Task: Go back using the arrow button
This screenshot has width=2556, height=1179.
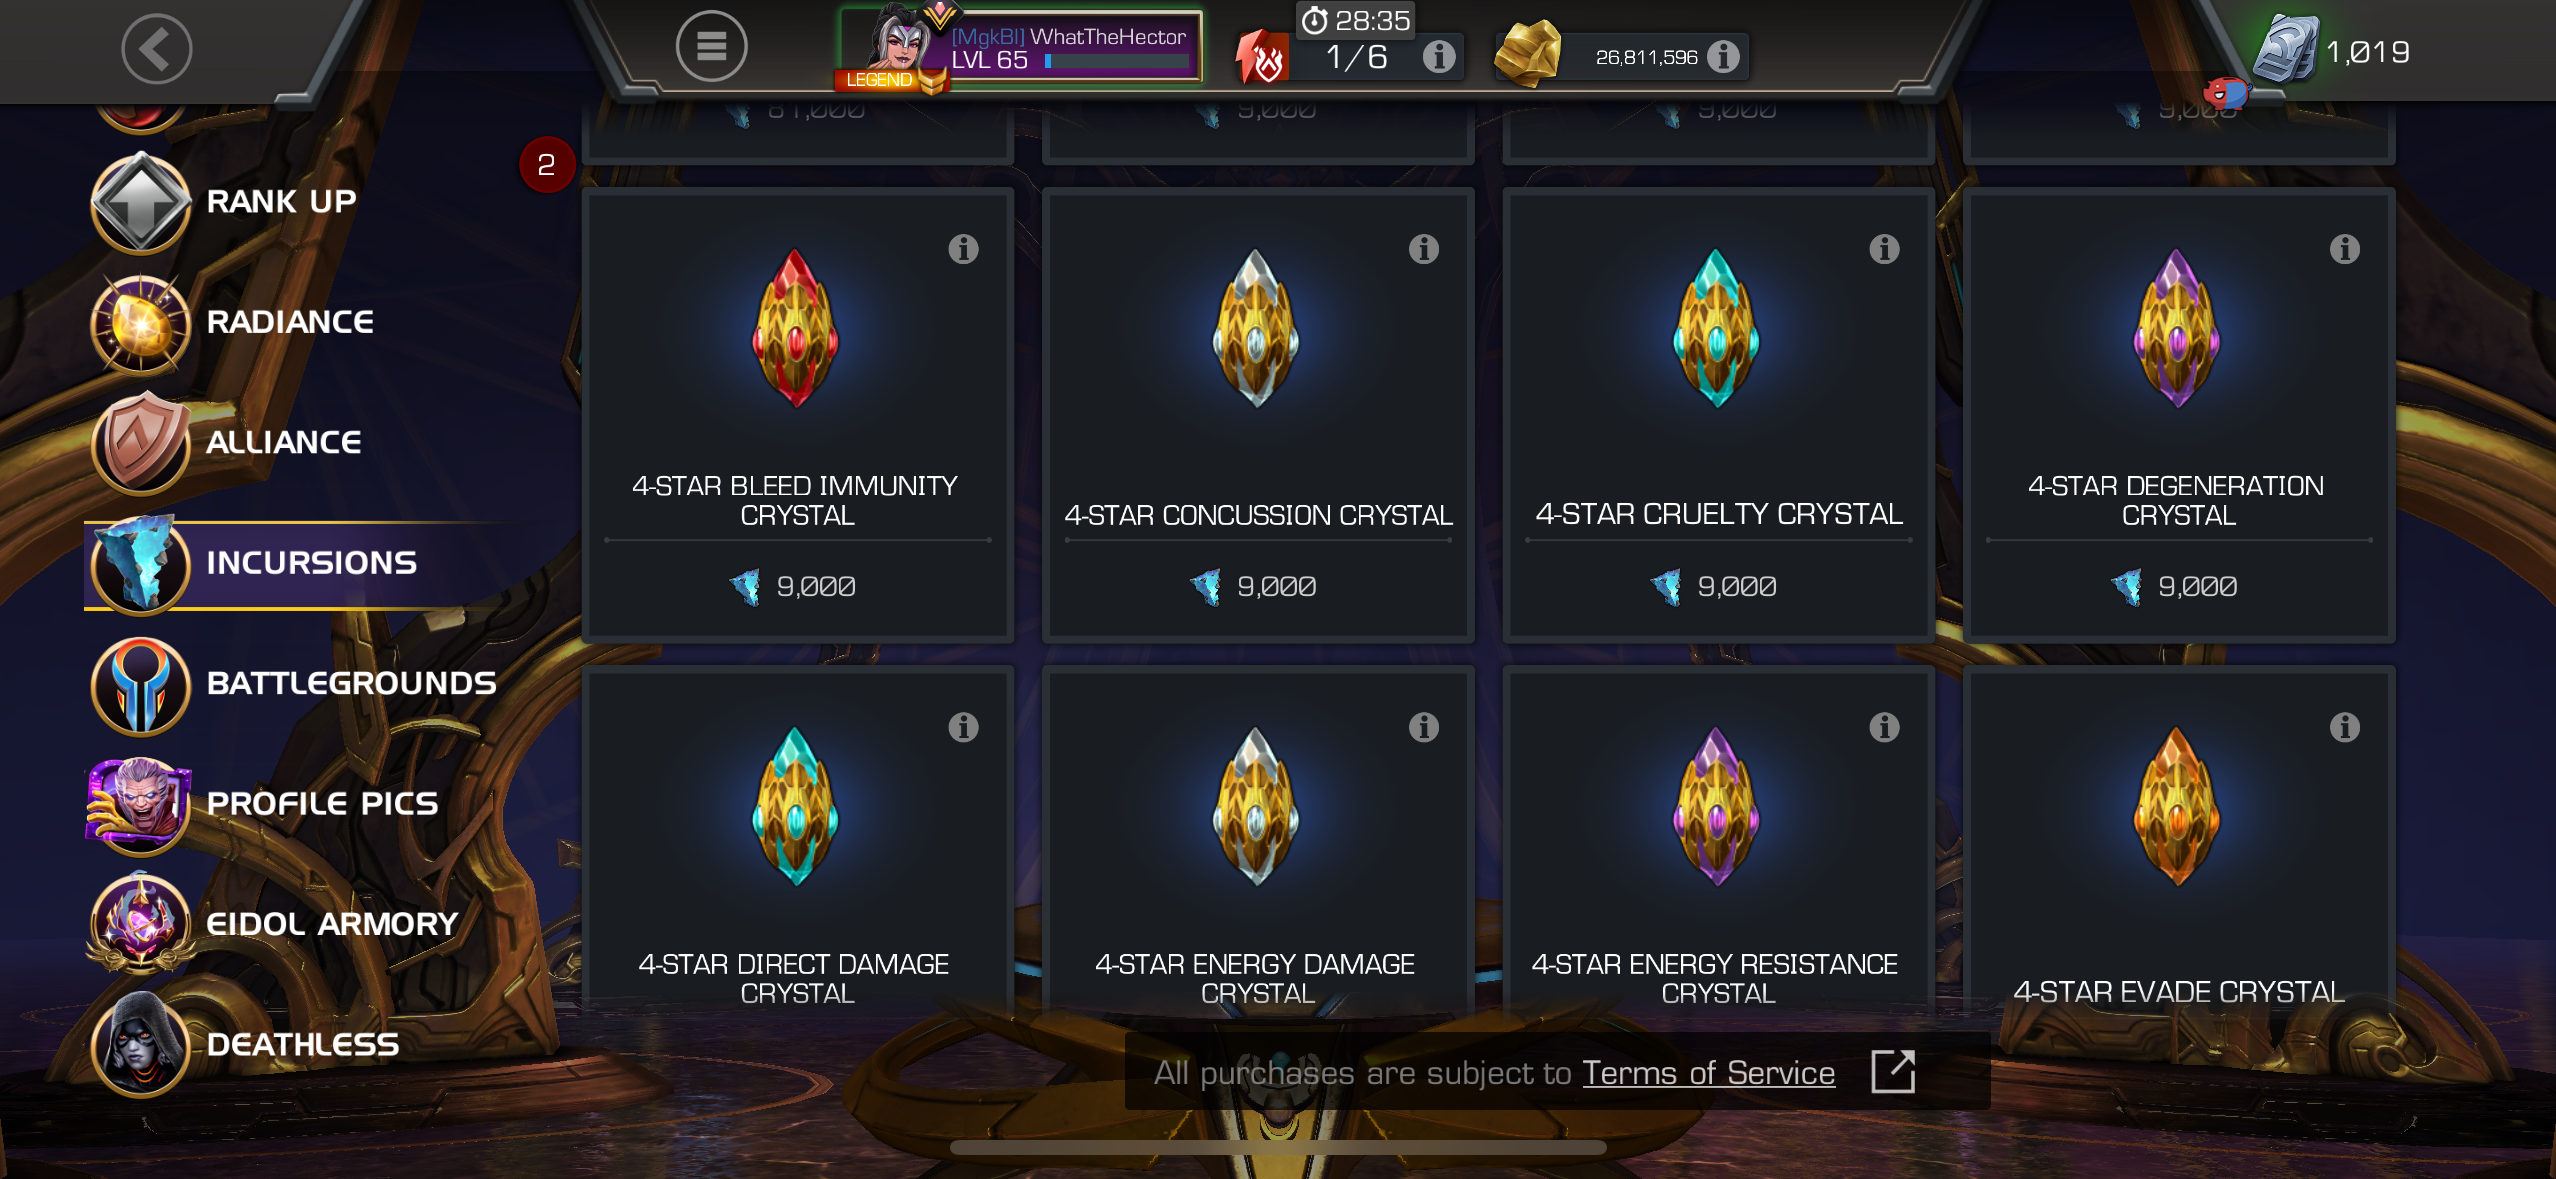Action: pyautogui.click(x=157, y=48)
